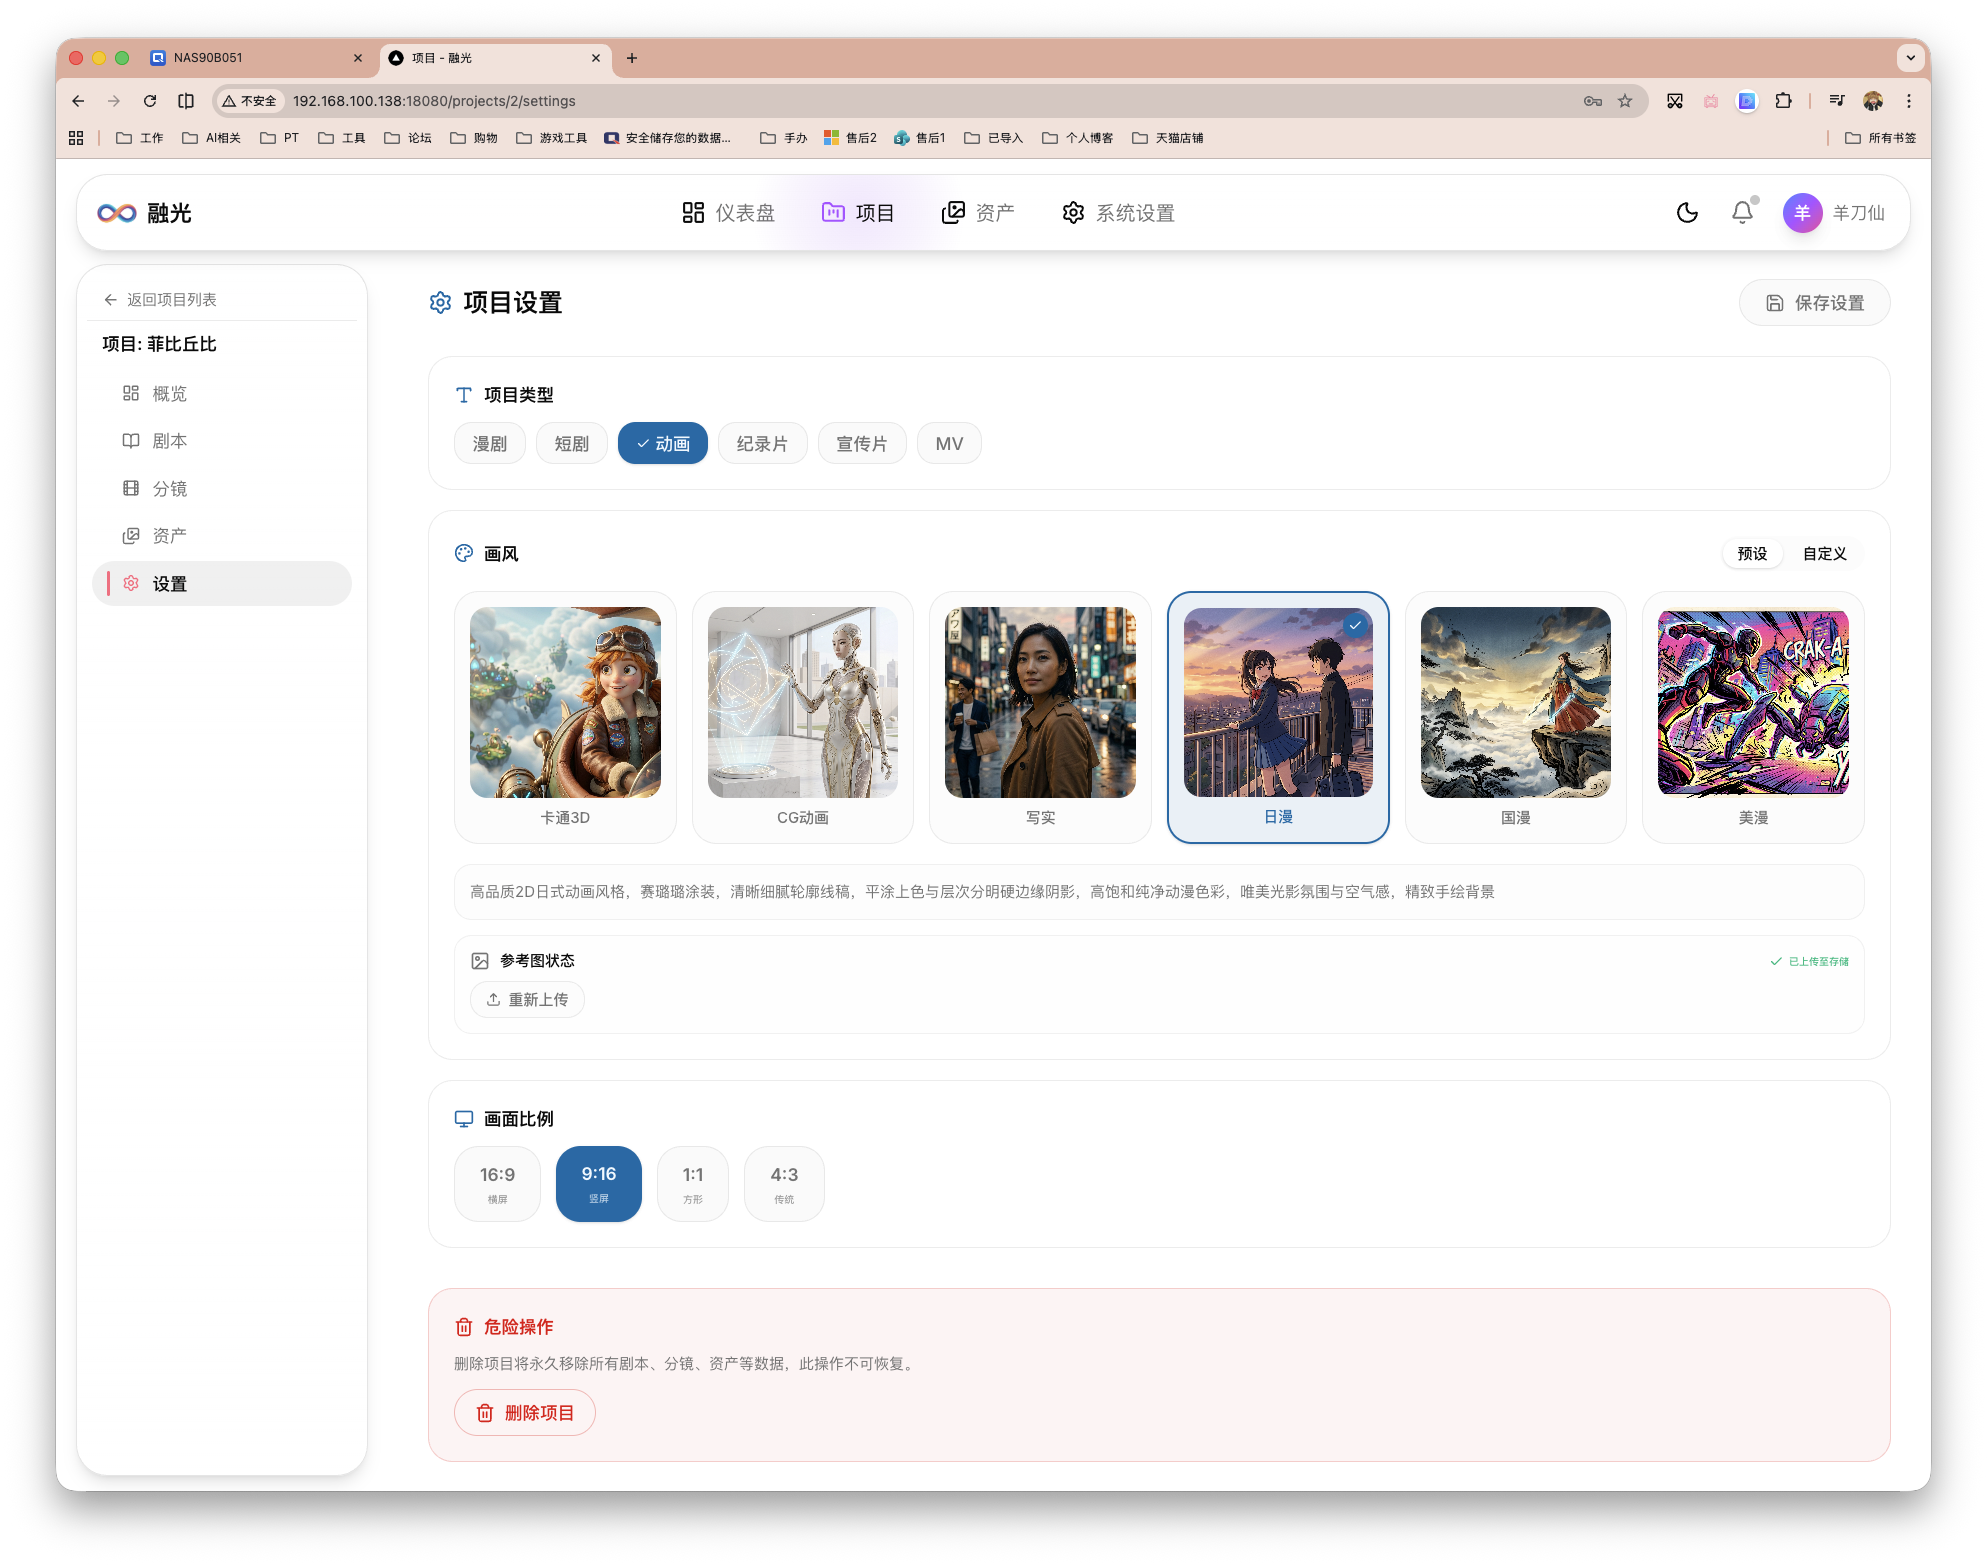Open the 工作 bookmarks folder
This screenshot has width=1987, height=1565.
point(140,138)
